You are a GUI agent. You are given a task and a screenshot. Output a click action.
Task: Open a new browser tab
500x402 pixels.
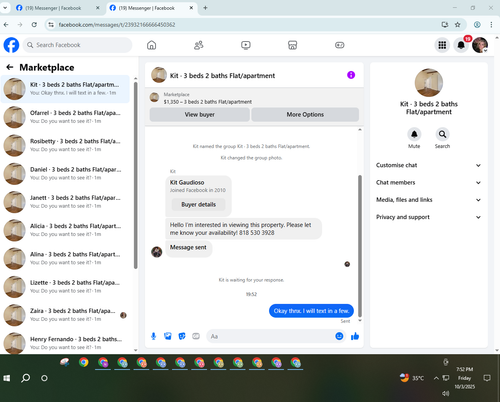[x=205, y=8]
